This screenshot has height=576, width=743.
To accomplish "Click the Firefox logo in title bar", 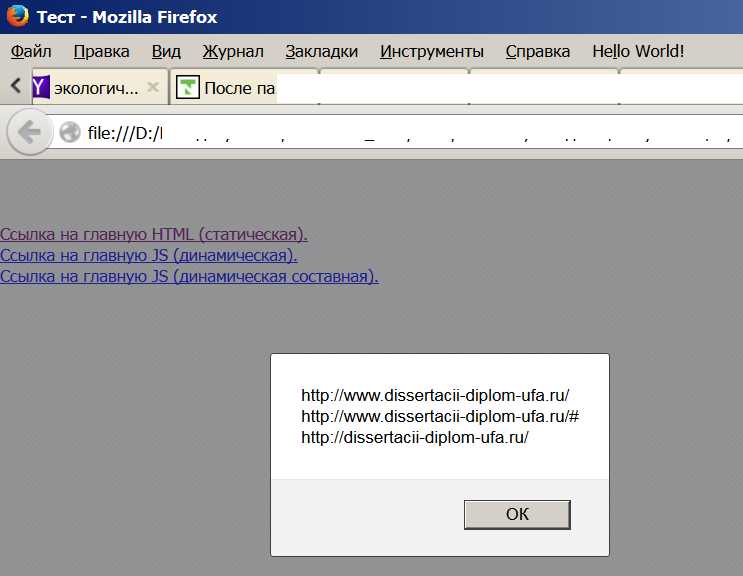I will (18, 15).
